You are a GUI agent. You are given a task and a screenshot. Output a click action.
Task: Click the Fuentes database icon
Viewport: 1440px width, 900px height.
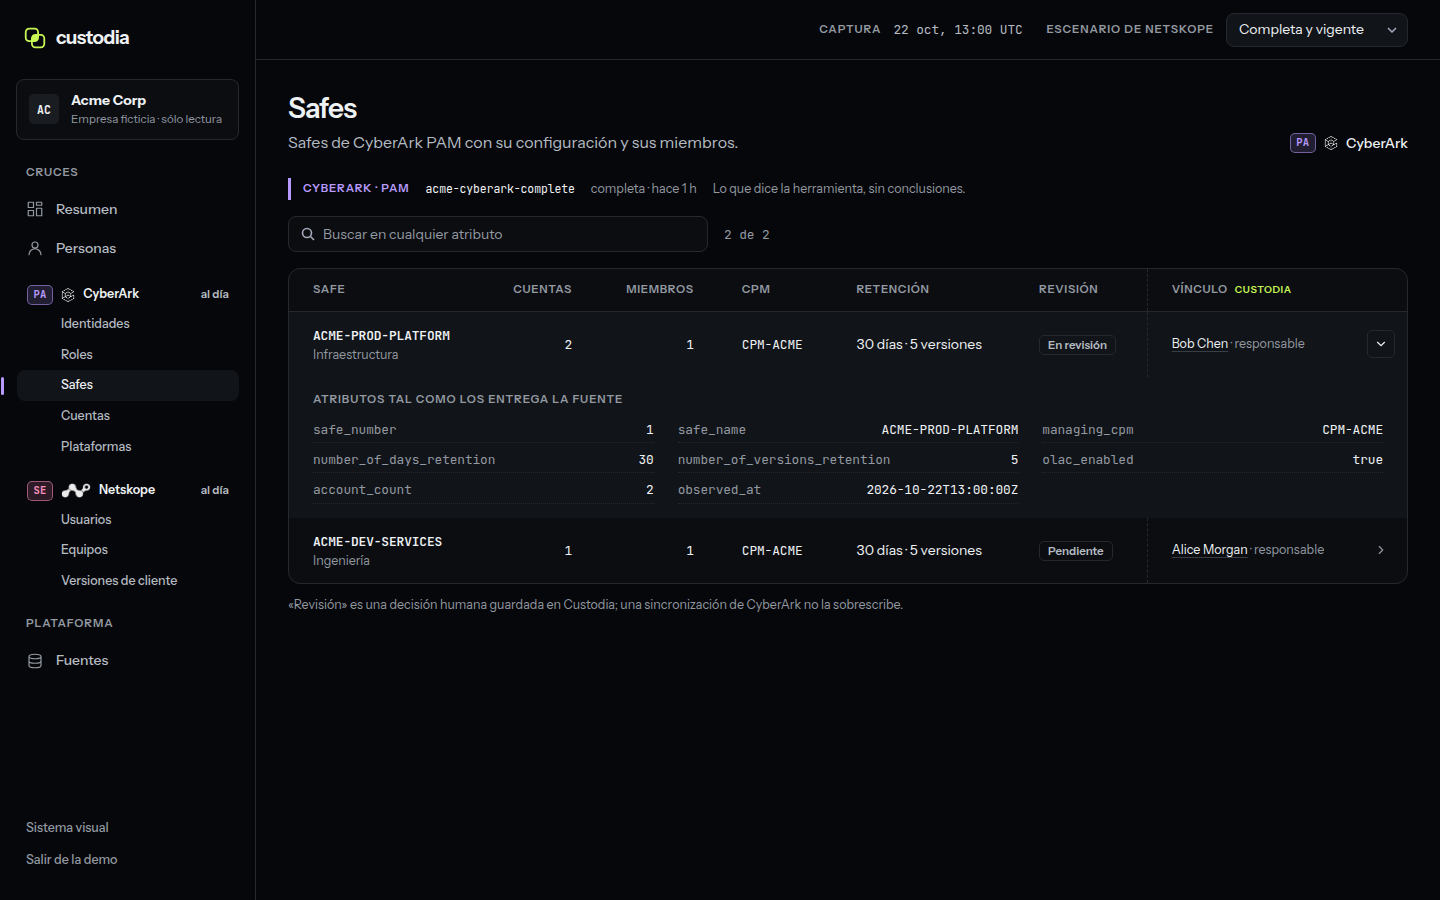point(35,661)
